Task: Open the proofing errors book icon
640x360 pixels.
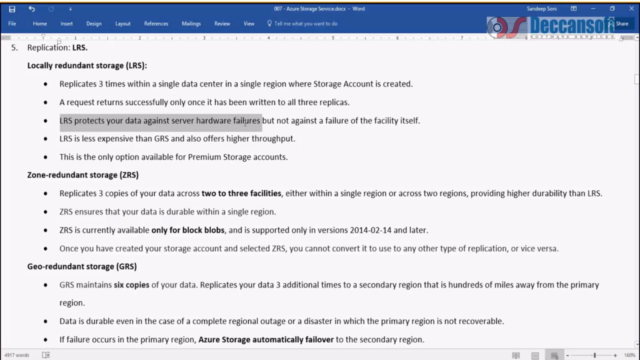Action: click(46, 355)
